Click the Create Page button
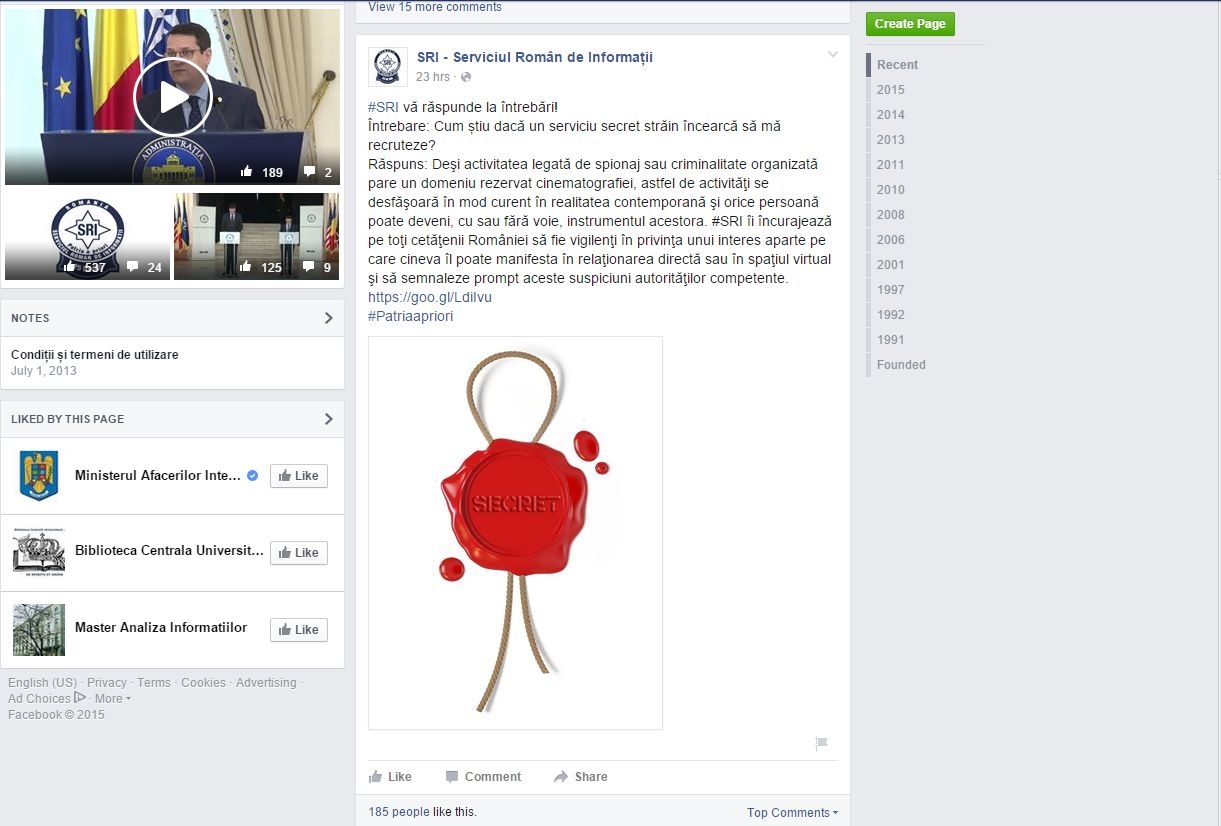Viewport: 1221px width, 826px height. click(x=909, y=24)
